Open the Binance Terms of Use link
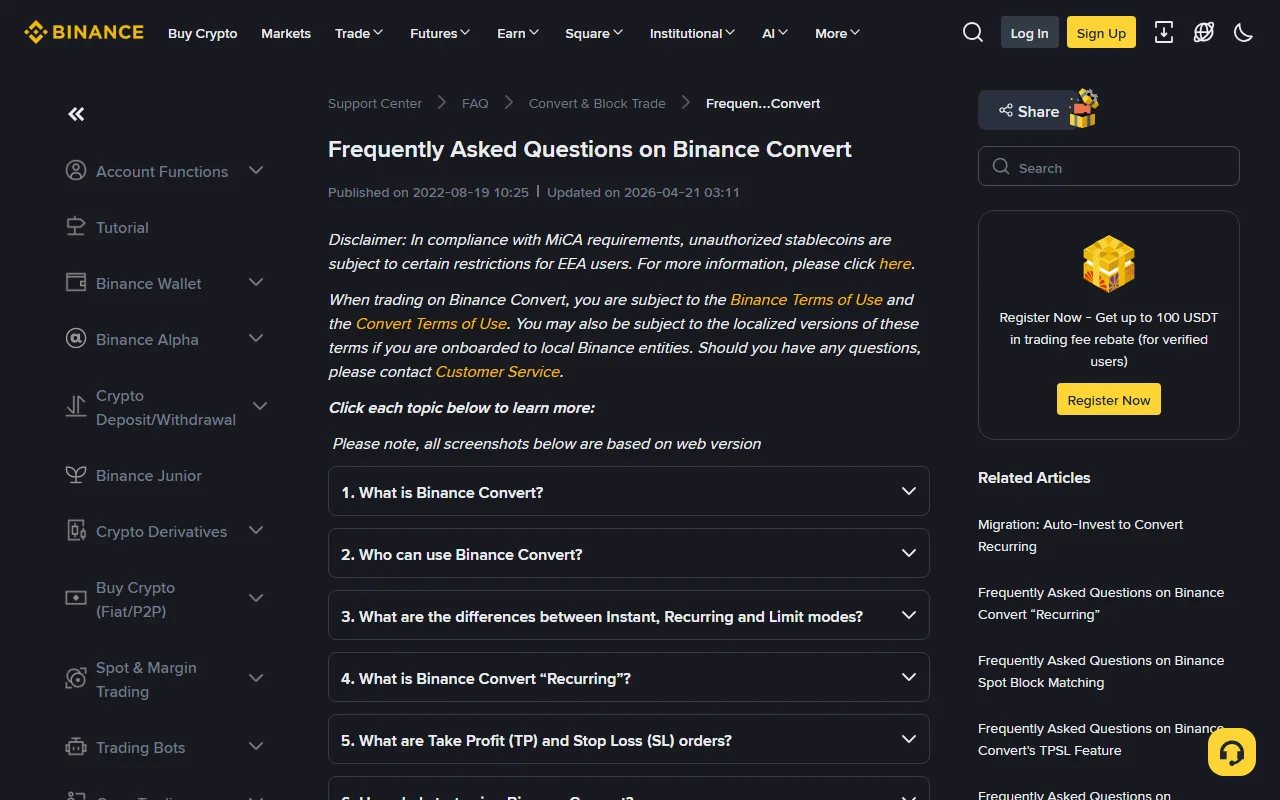The height and width of the screenshot is (800, 1280). (x=806, y=300)
